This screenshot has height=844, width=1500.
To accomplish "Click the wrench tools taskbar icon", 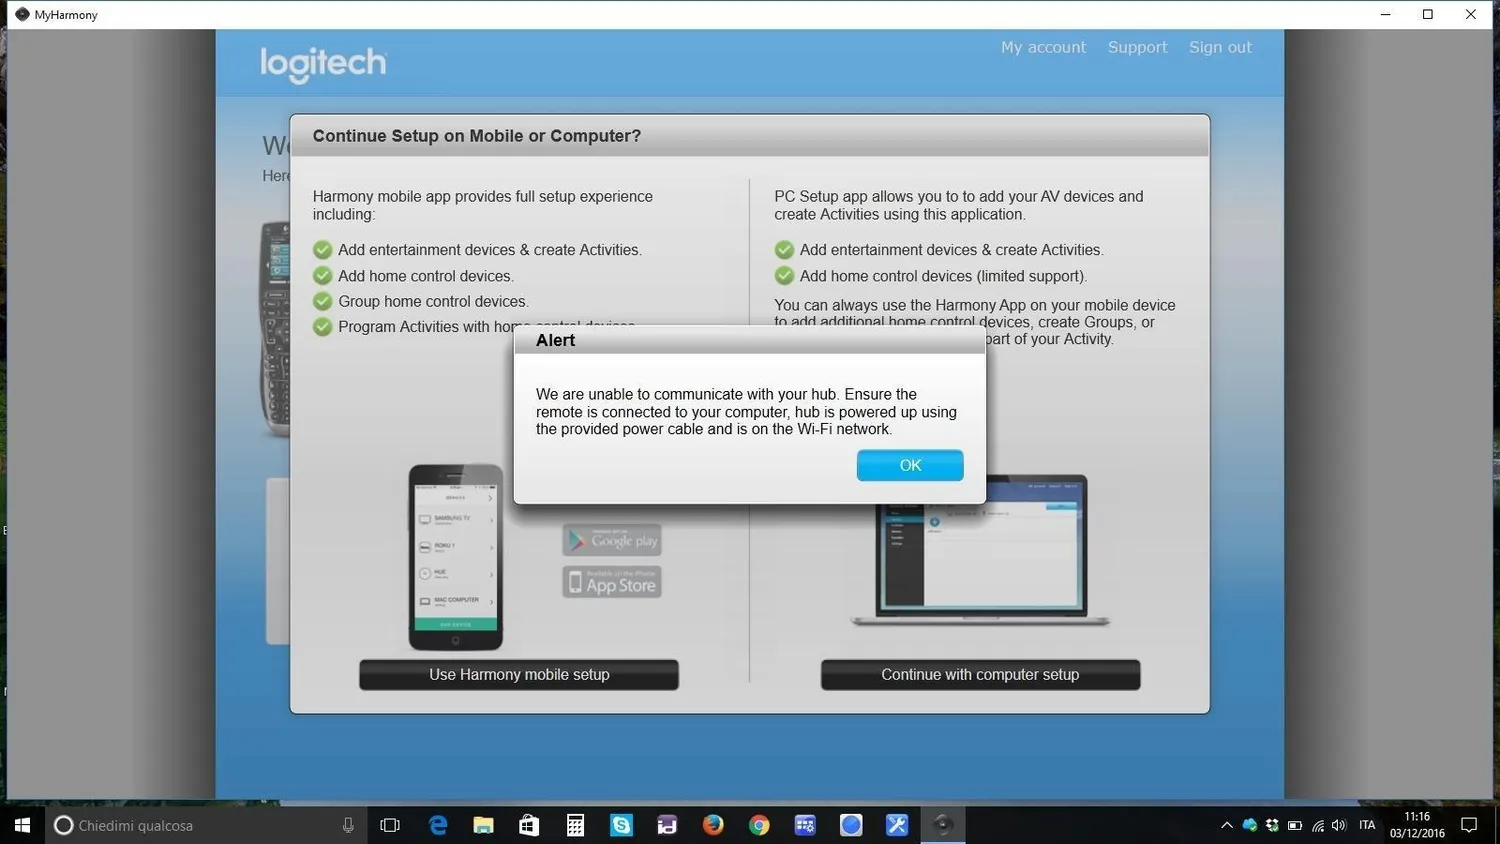I will 897,825.
